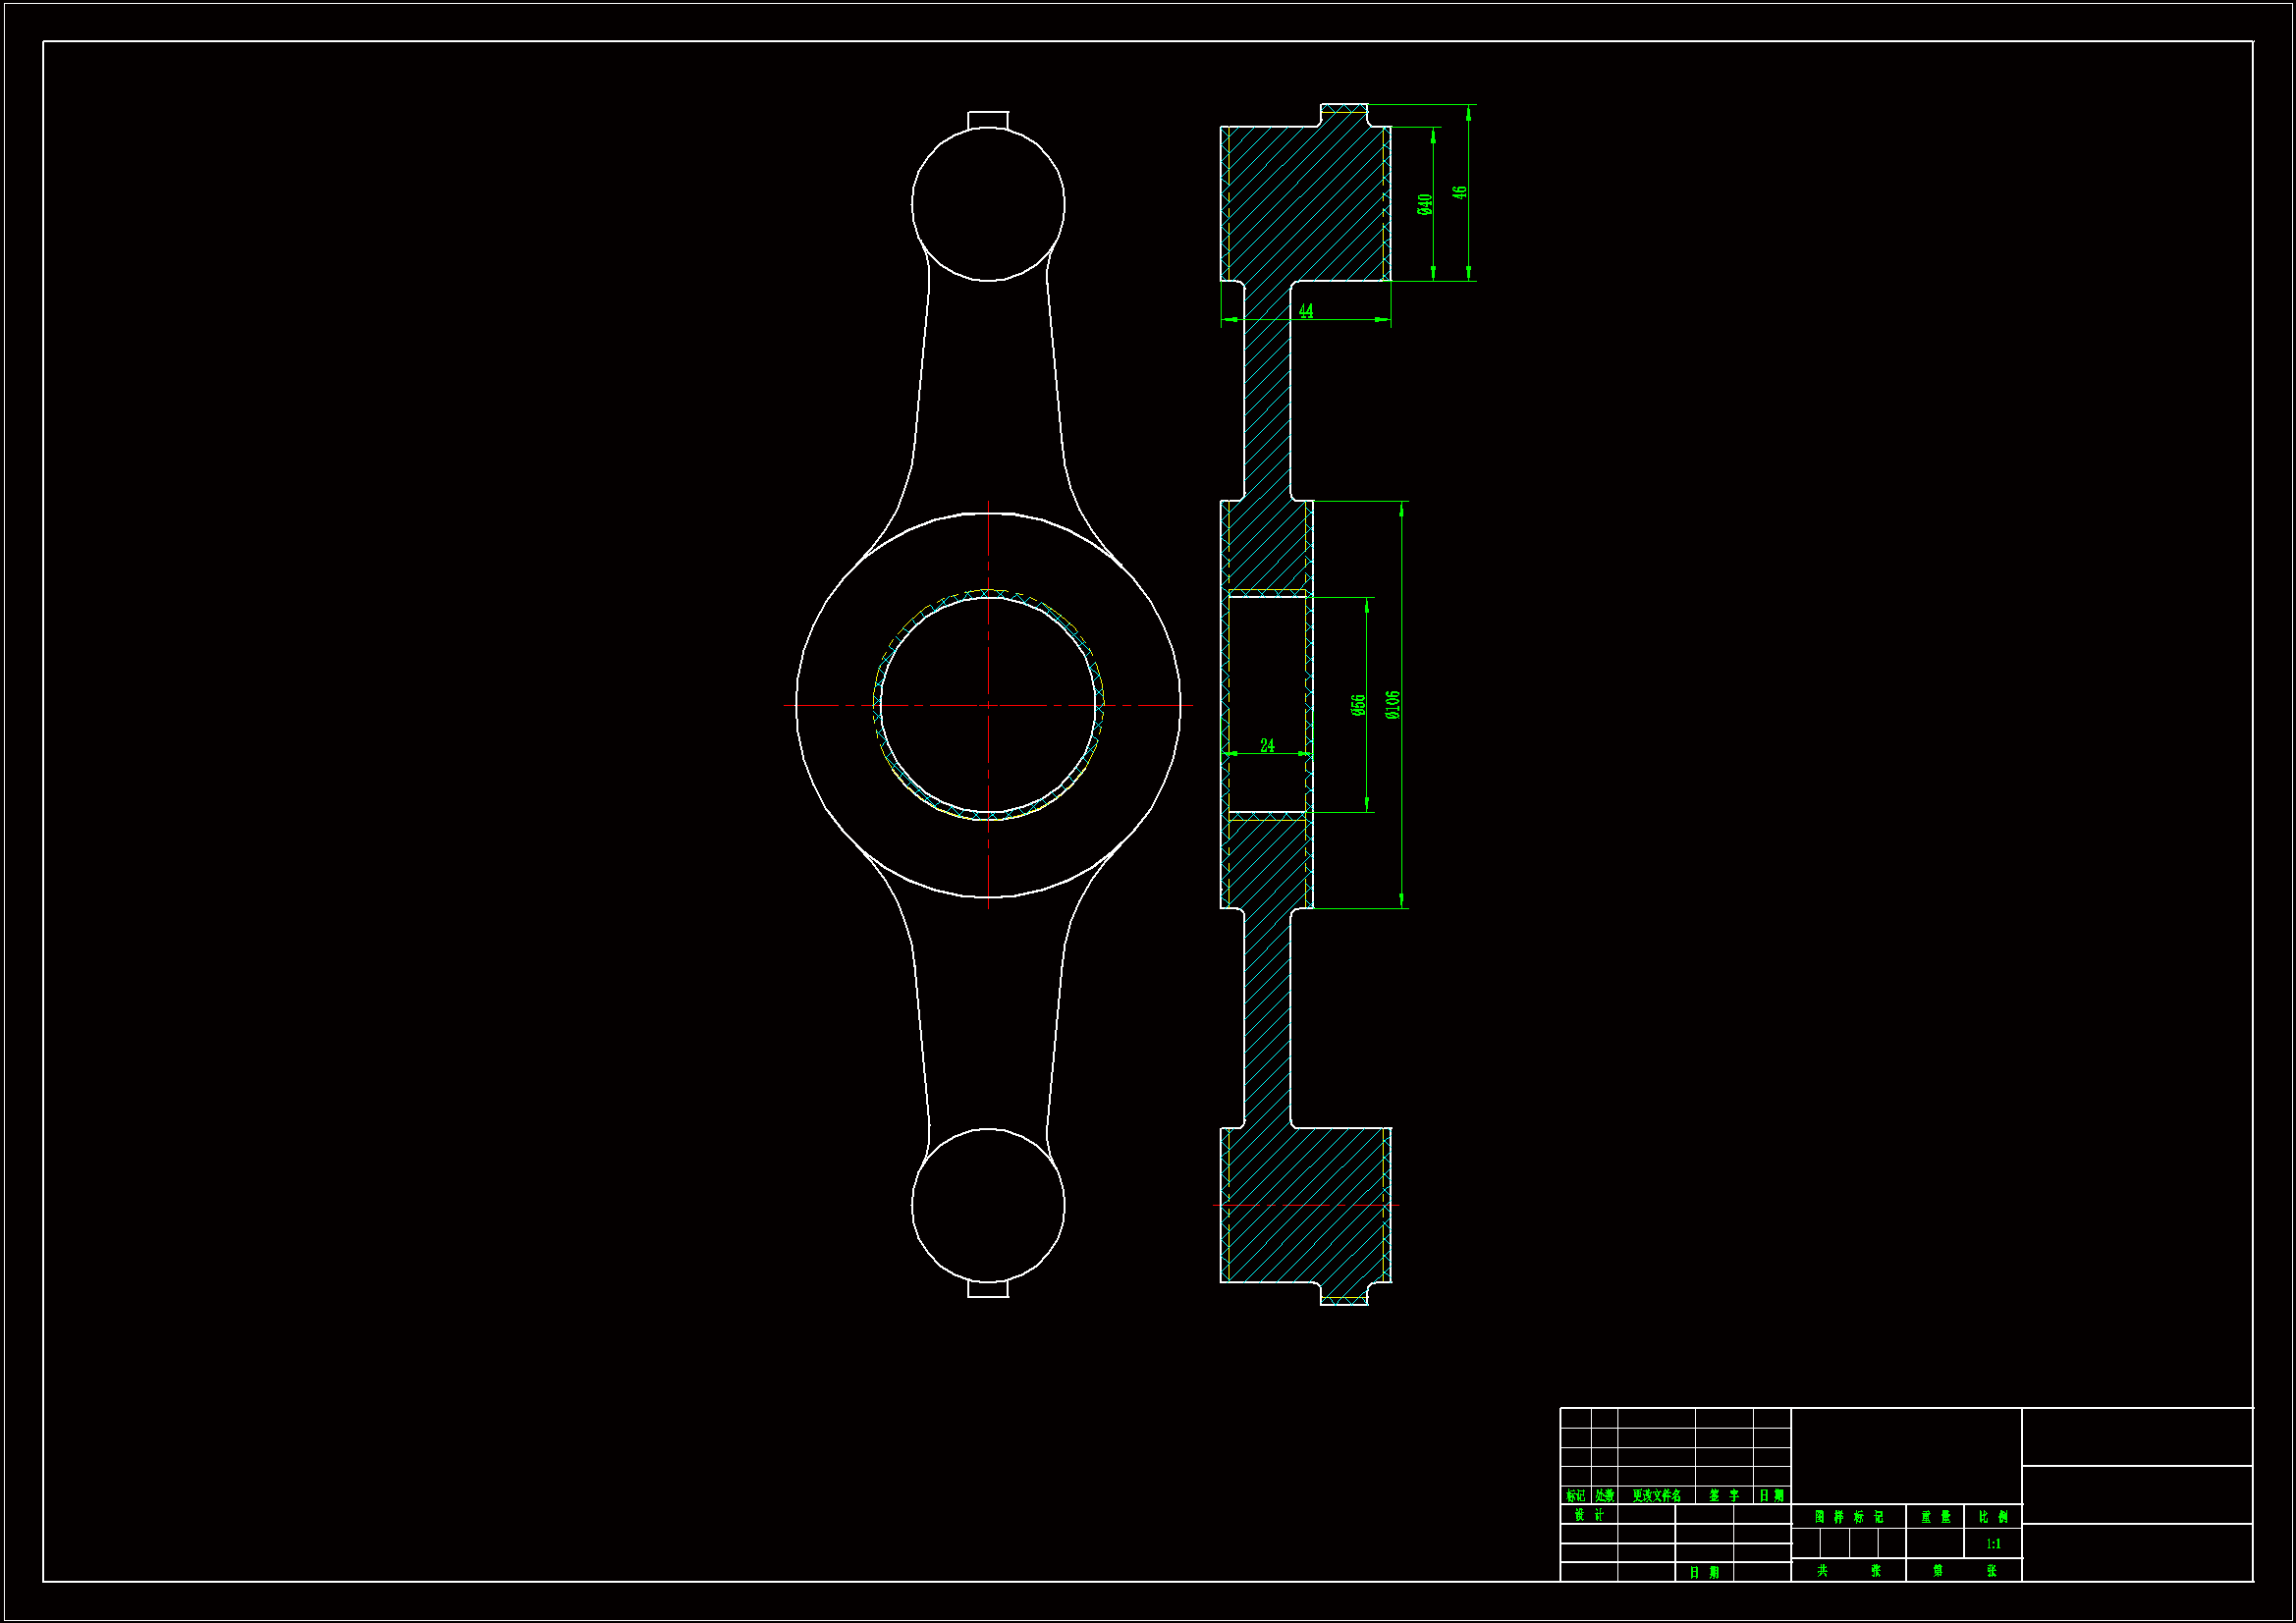
Task: Select the 图样标记 label in title block
Action: click(x=1848, y=1517)
